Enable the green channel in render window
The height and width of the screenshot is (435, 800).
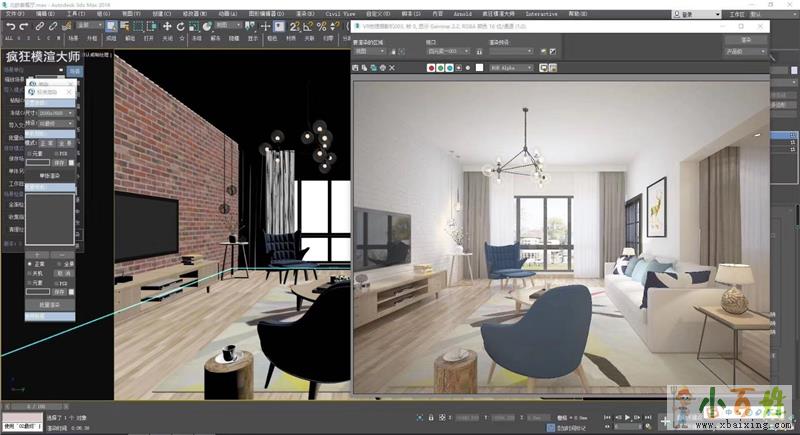point(441,68)
